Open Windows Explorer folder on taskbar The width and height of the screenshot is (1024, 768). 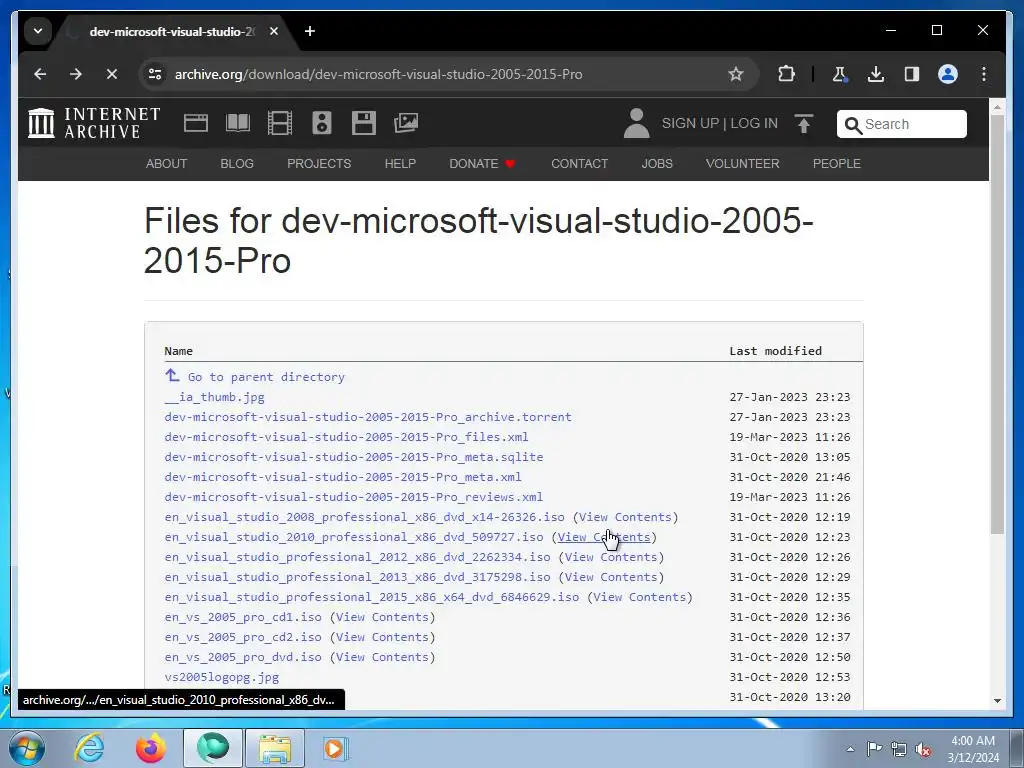275,748
